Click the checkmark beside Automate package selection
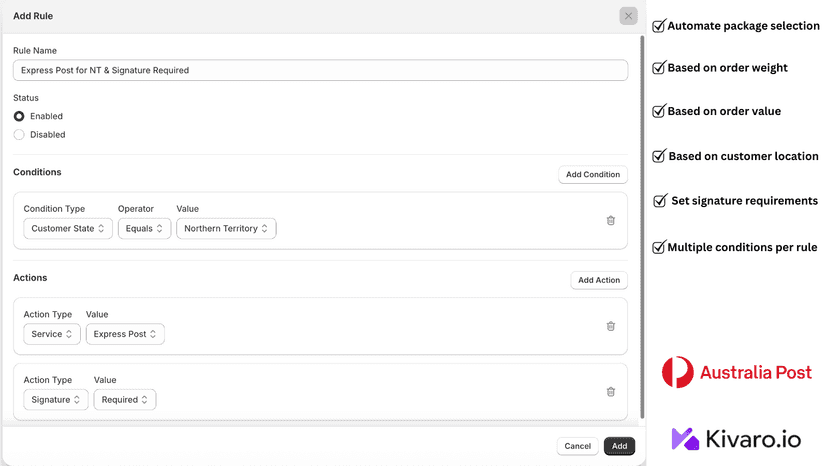This screenshot has width=828, height=466. 658,26
